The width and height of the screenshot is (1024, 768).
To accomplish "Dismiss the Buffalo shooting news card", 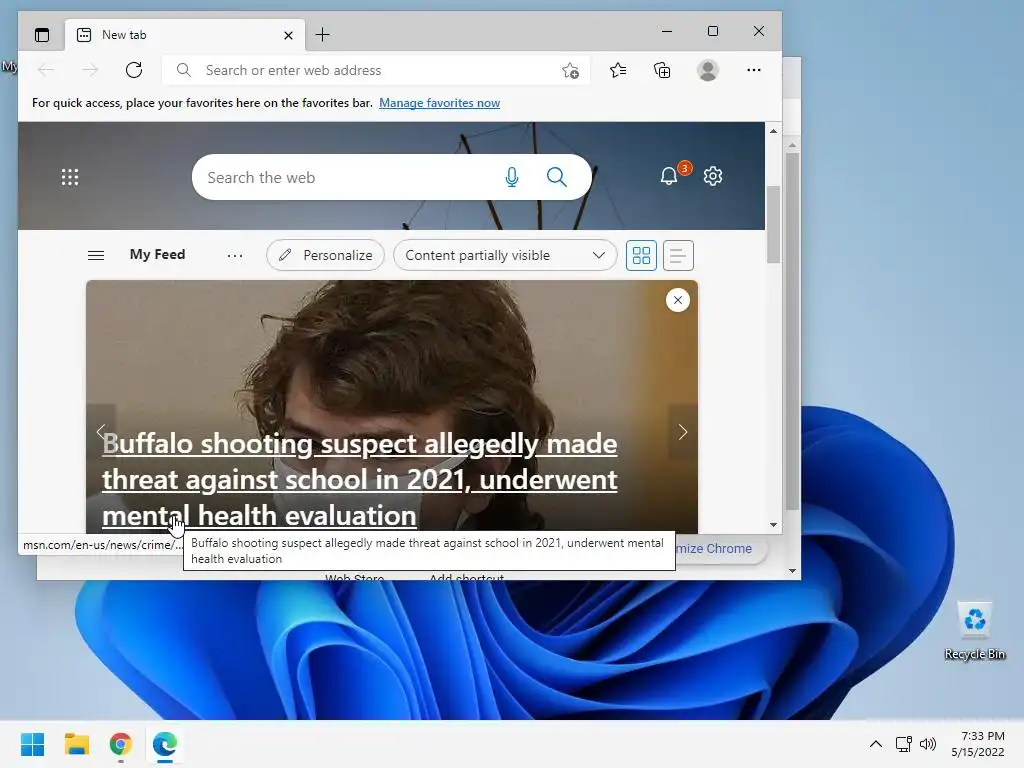I will (x=678, y=300).
